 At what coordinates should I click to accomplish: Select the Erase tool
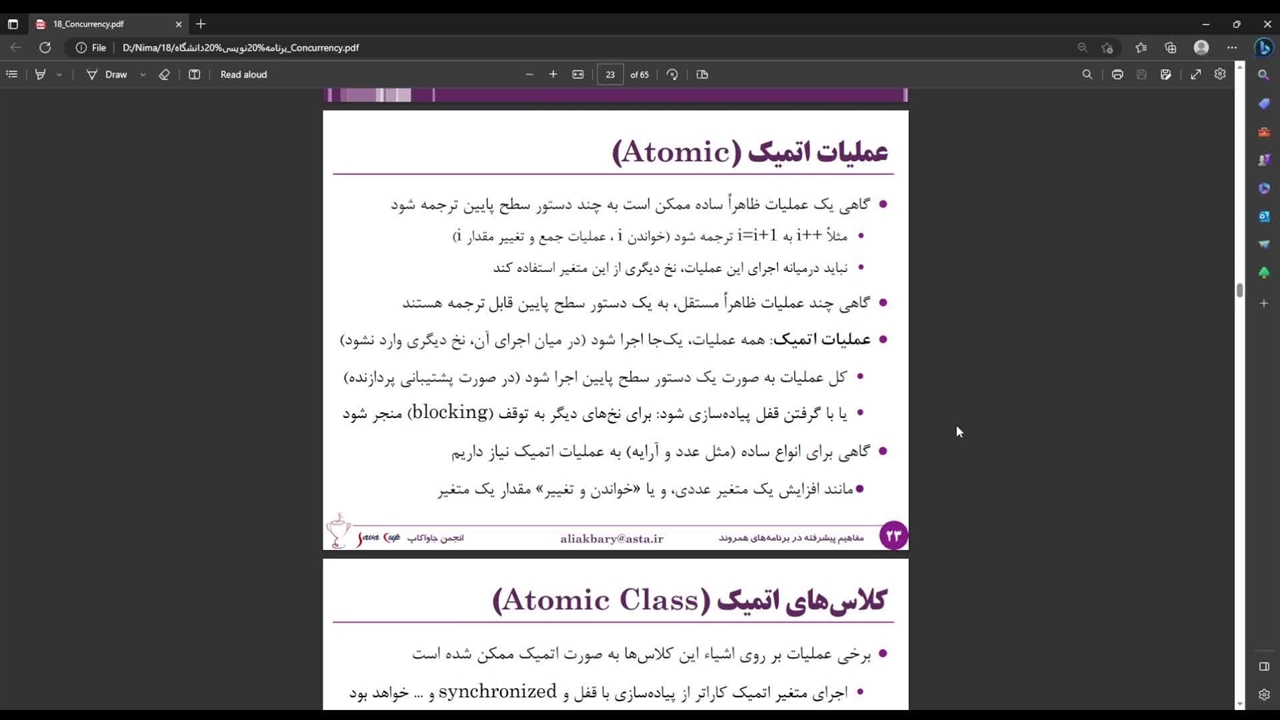click(x=164, y=74)
